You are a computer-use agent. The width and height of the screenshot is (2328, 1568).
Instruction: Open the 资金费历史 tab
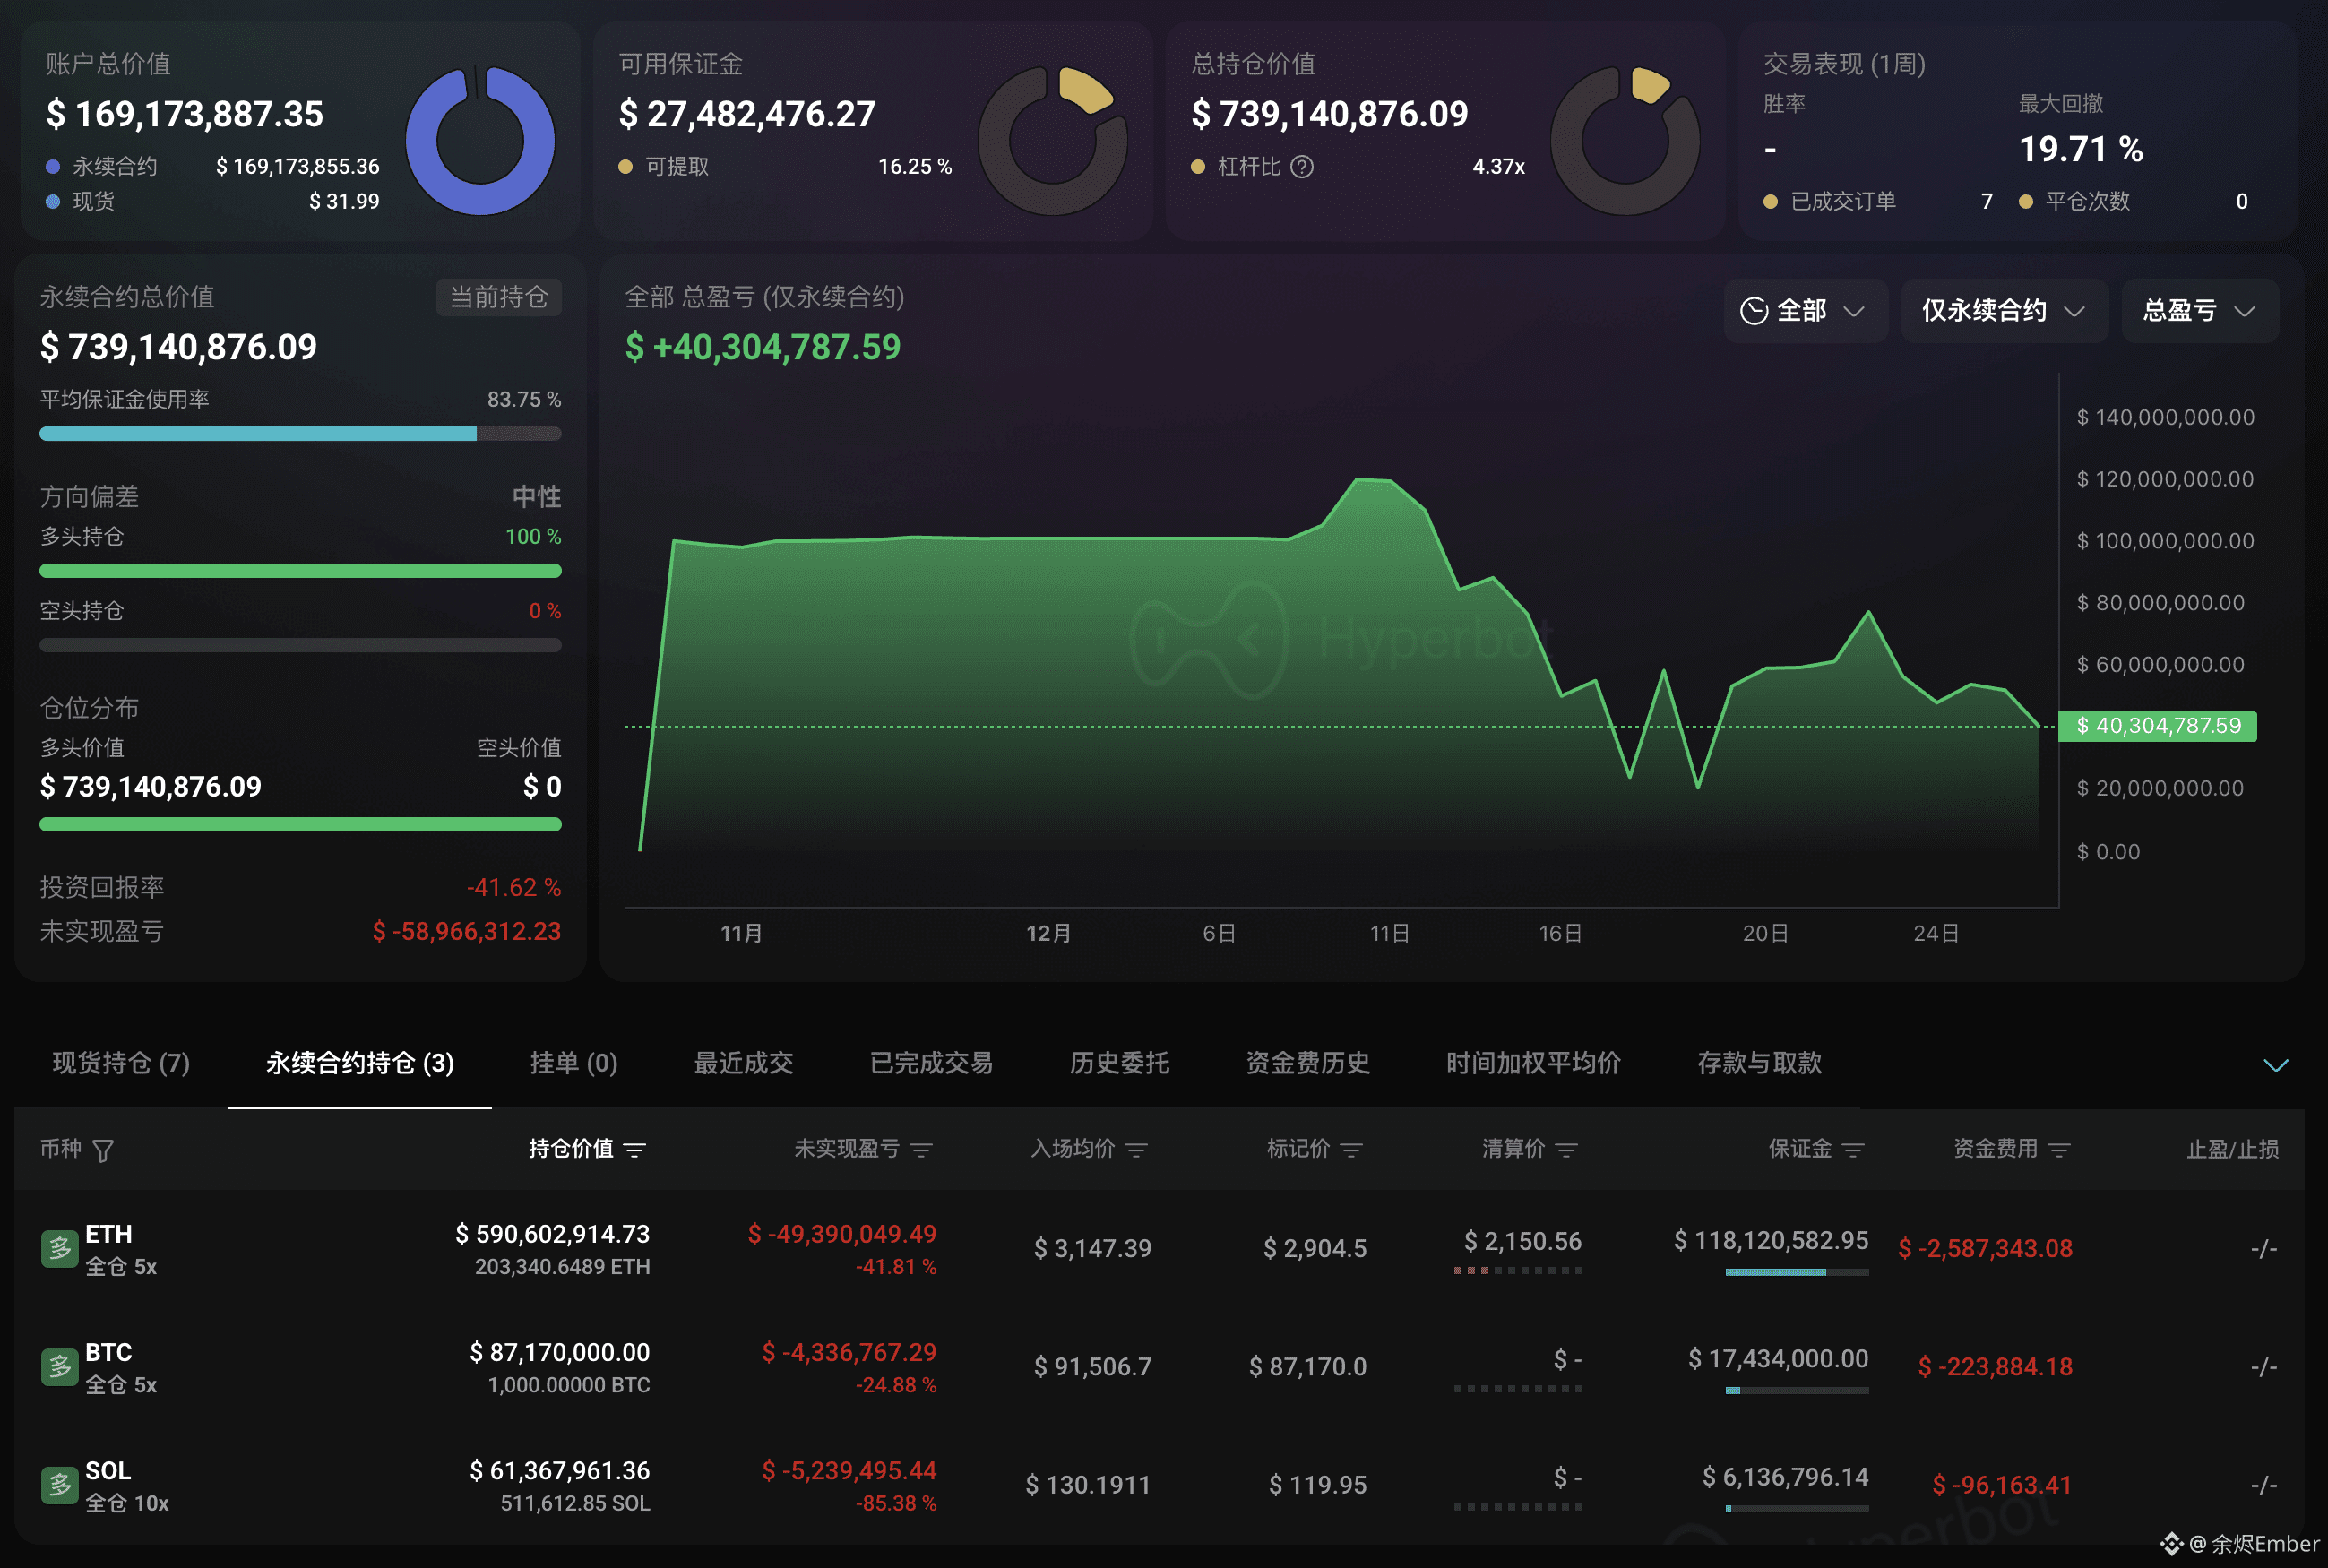(1307, 1063)
